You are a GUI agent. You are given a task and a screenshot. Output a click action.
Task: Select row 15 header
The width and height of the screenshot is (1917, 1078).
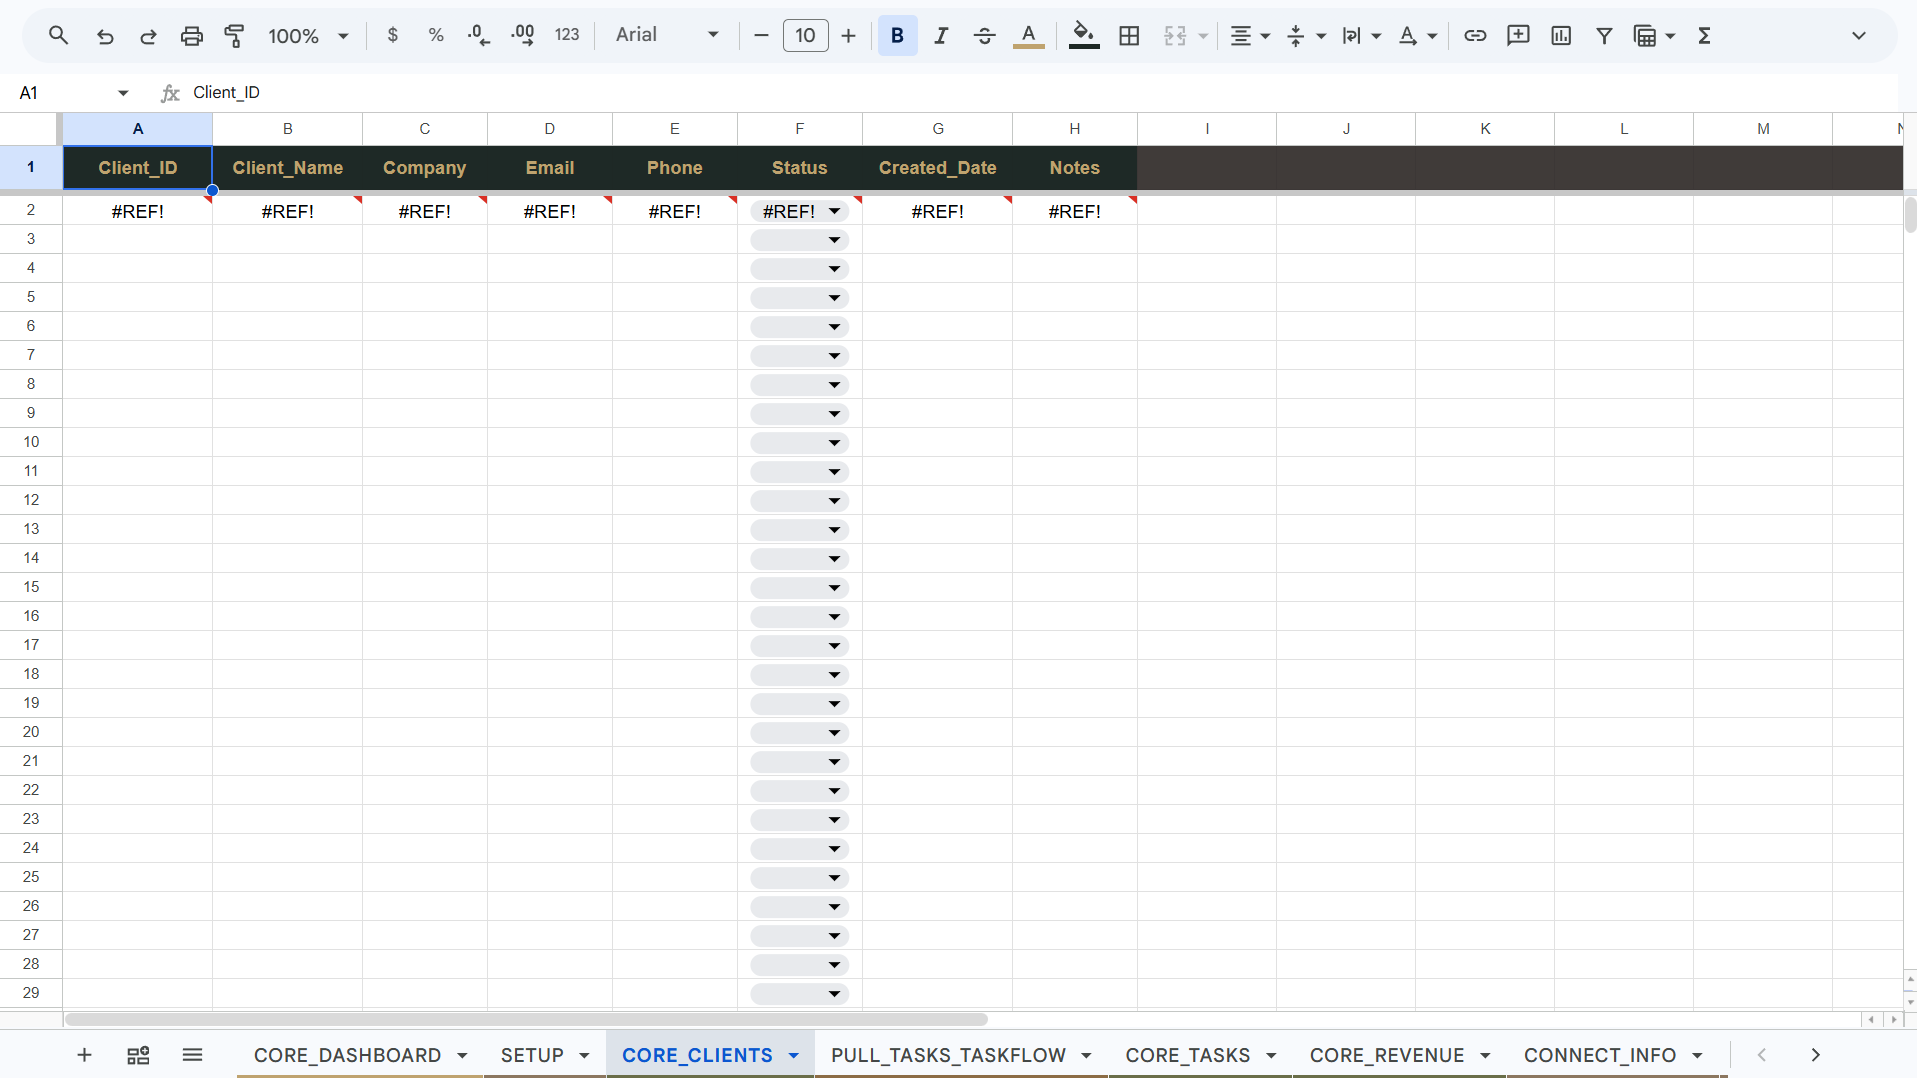(x=31, y=587)
